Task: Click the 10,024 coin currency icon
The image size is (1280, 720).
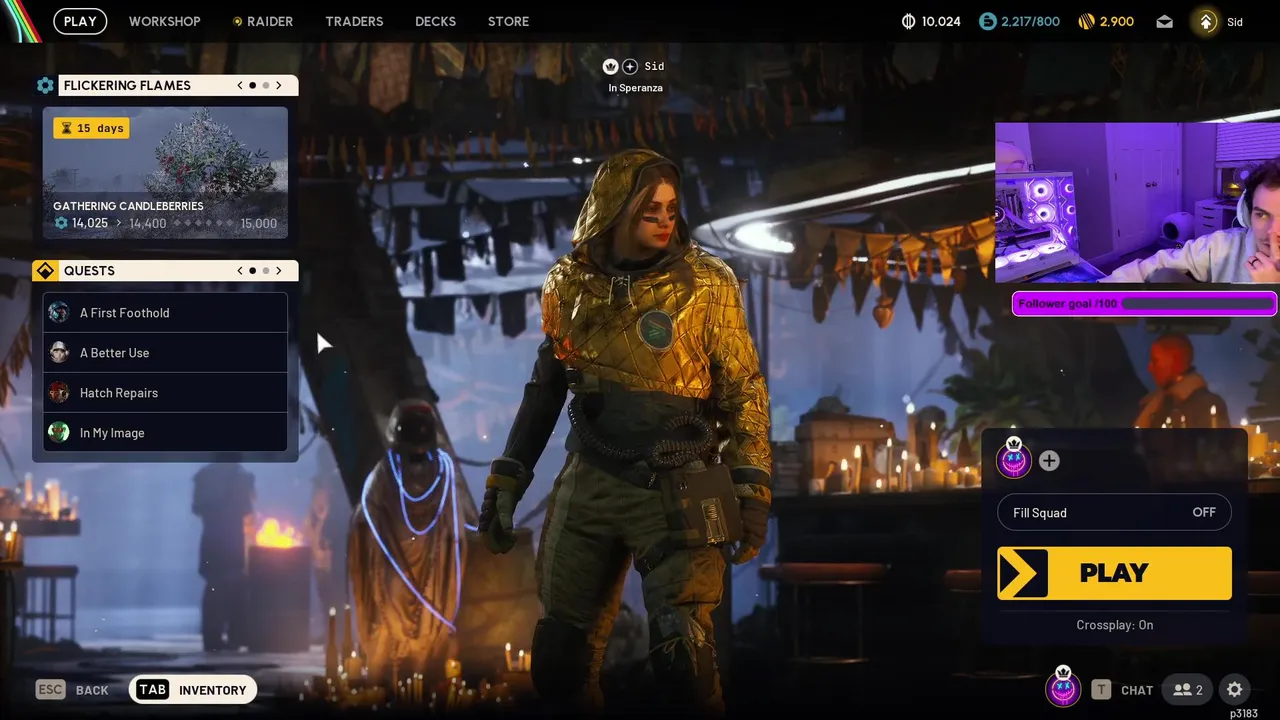Action: (x=909, y=21)
